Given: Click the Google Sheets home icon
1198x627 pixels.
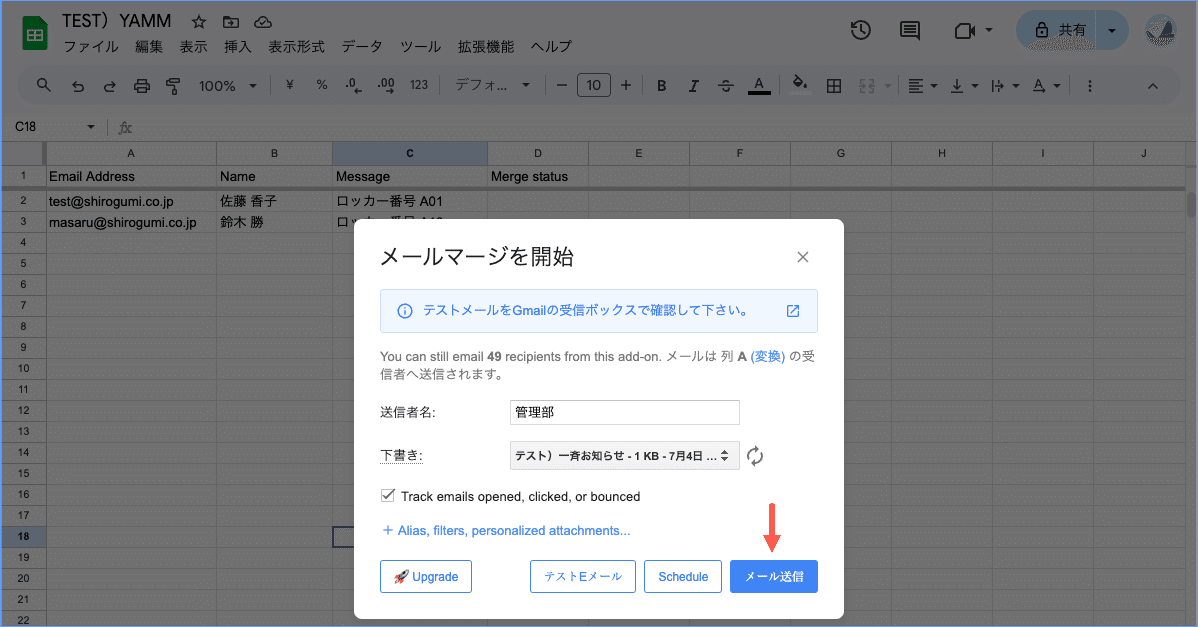Looking at the screenshot, I should (34, 34).
